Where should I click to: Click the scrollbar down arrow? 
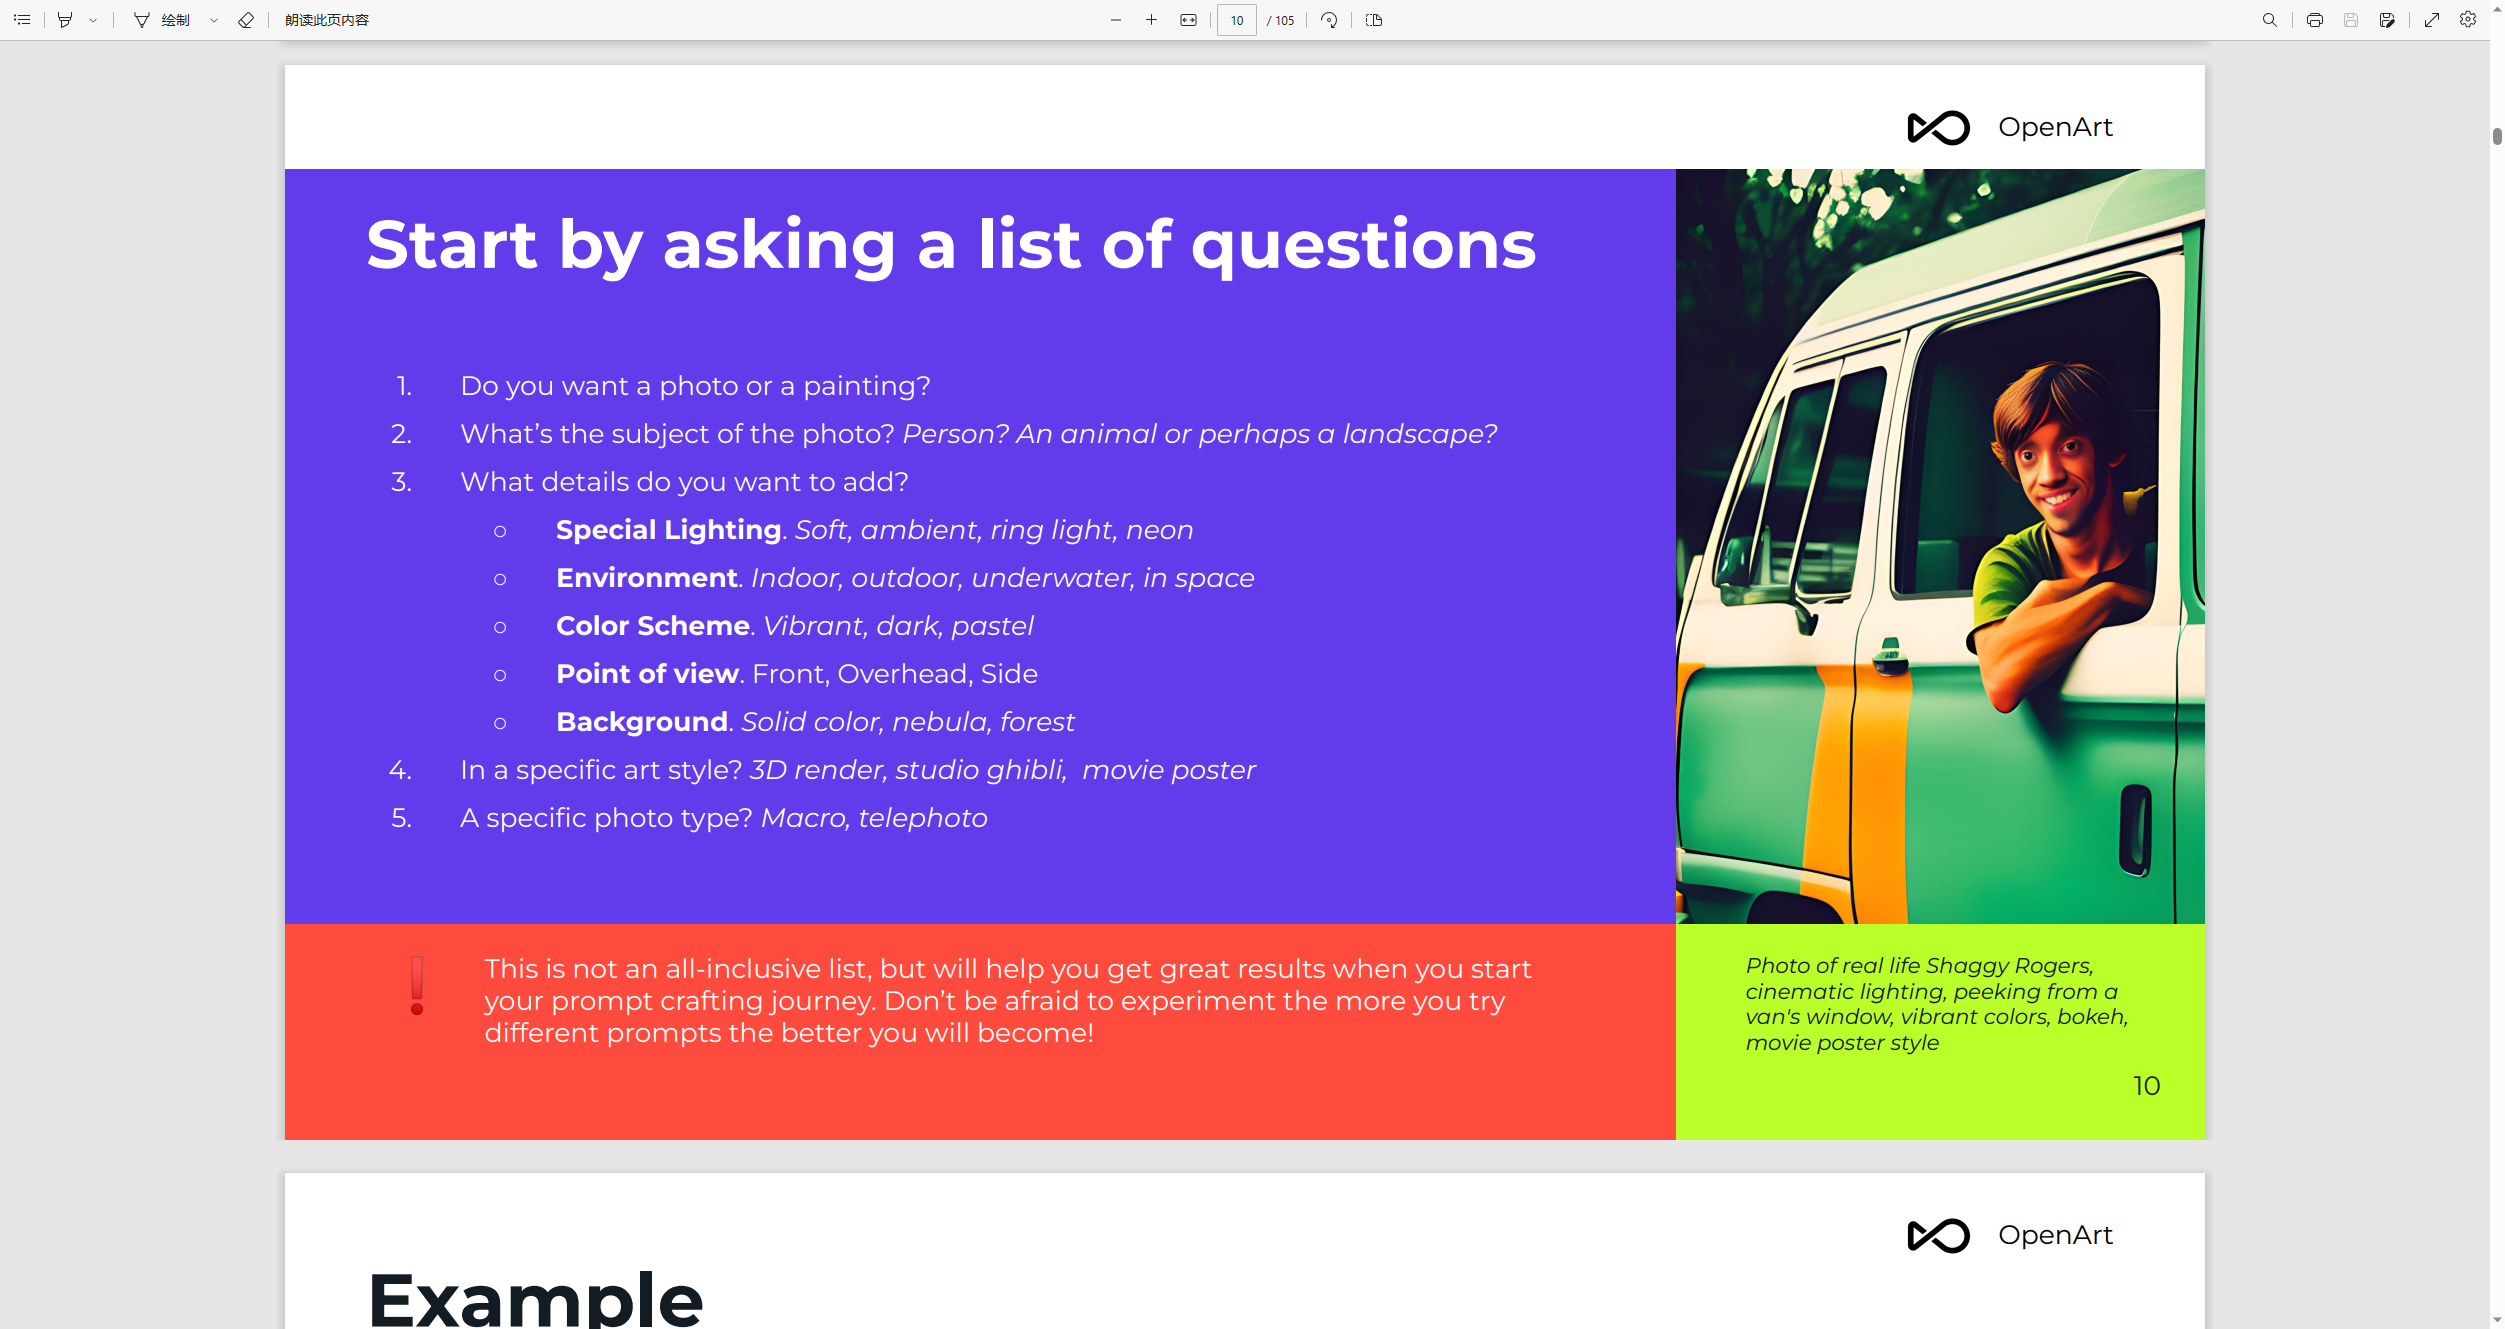coord(2497,1320)
